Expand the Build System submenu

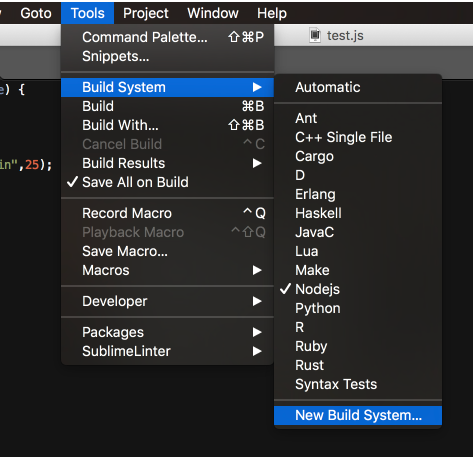pyautogui.click(x=167, y=87)
